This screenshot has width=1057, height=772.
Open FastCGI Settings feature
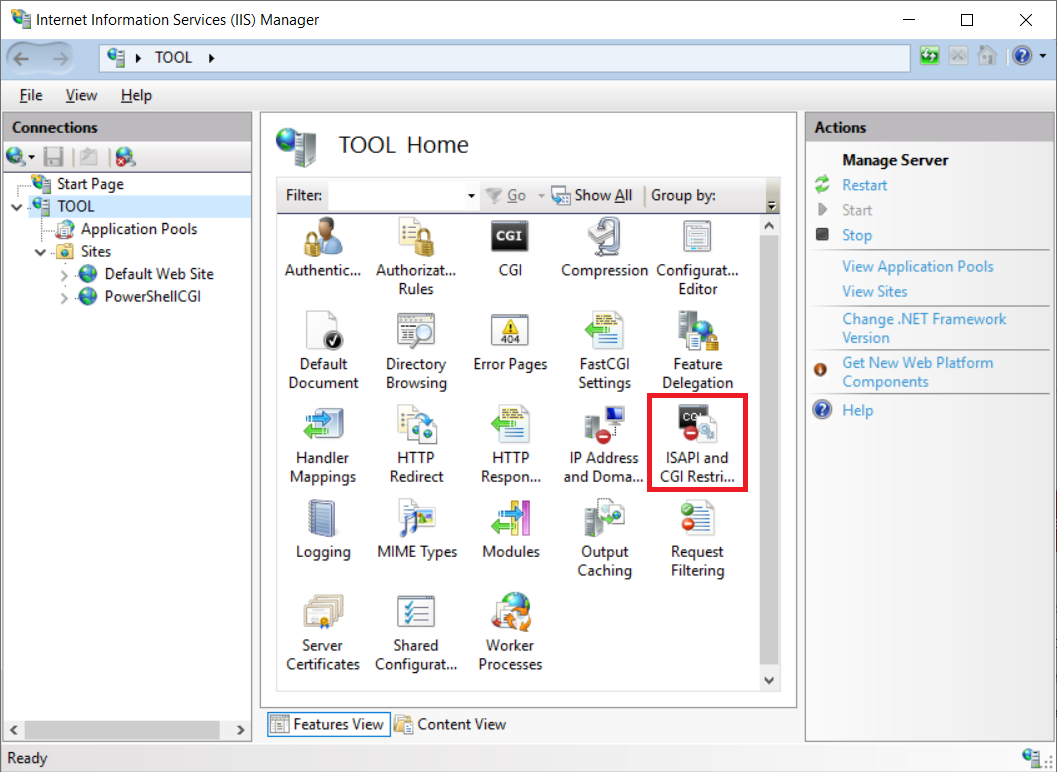click(x=604, y=351)
